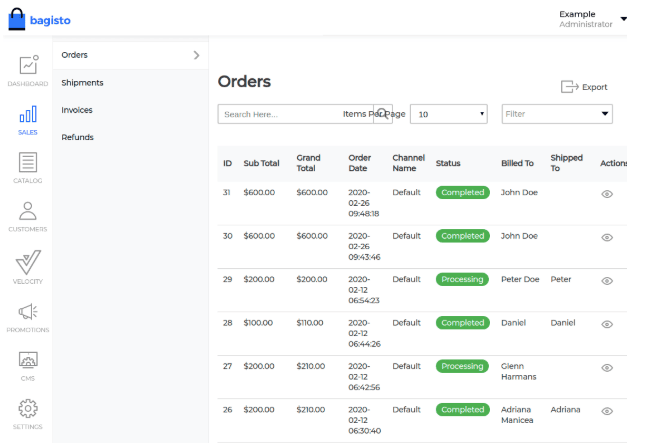Click Processing status badge of order 29

[x=462, y=279]
